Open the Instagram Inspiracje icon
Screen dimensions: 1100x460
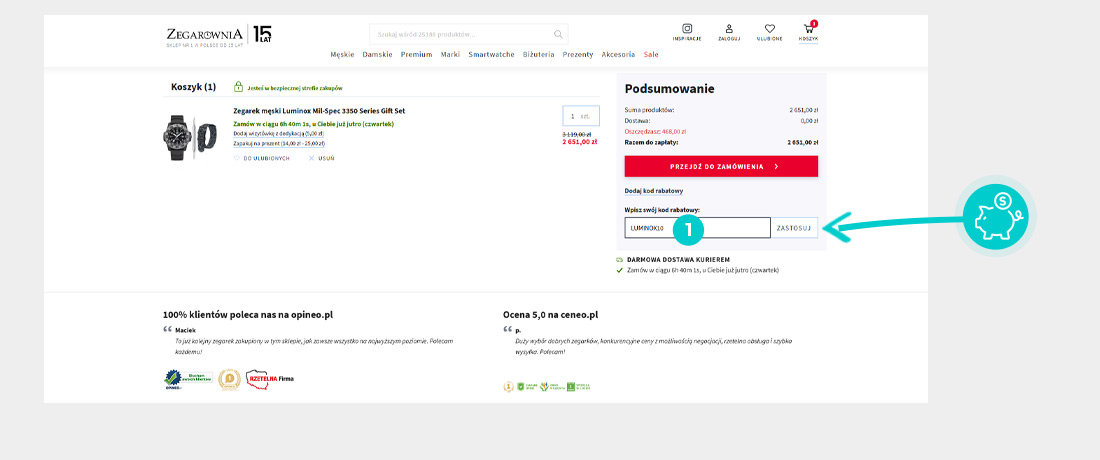[688, 29]
